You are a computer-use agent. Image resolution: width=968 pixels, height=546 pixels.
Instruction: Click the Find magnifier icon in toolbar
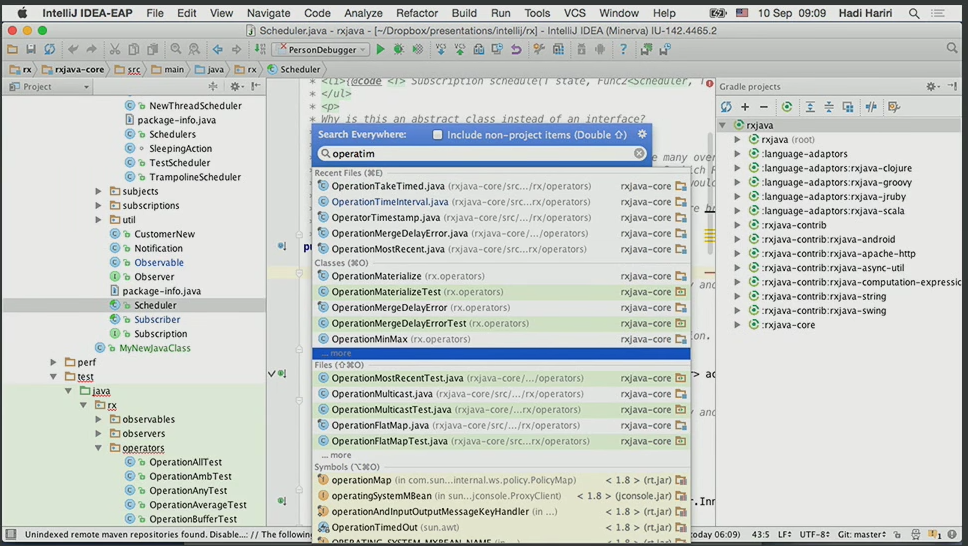176,49
